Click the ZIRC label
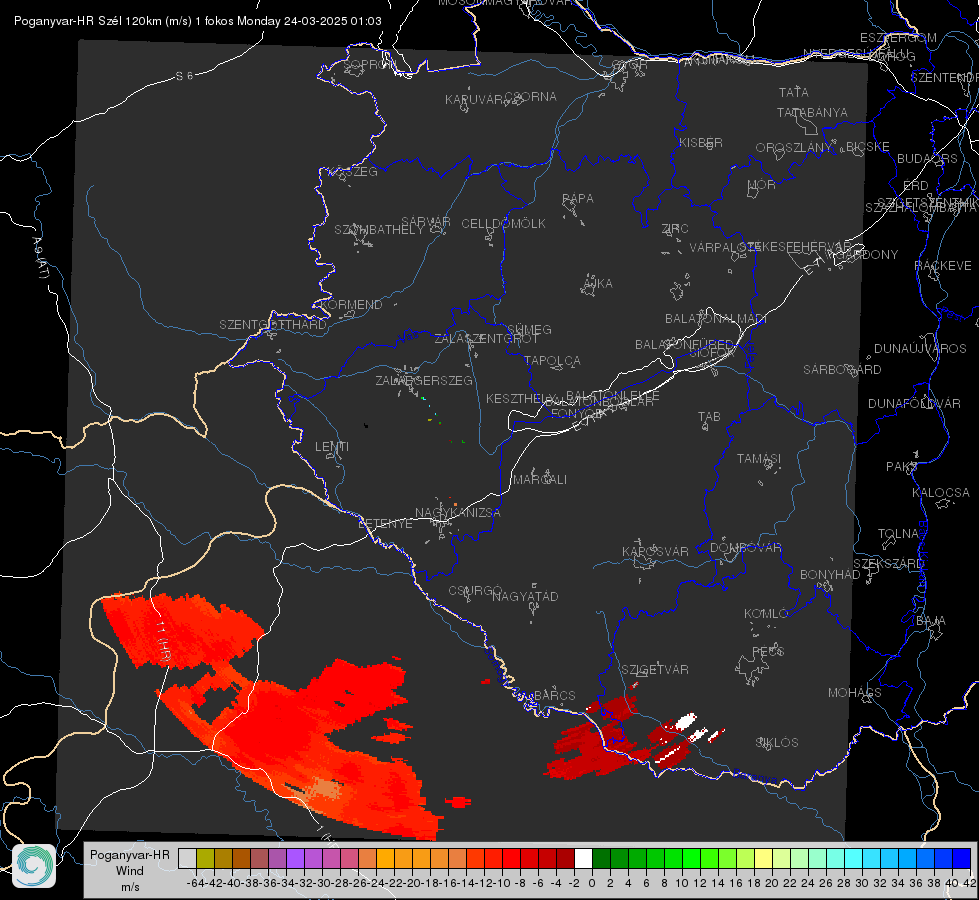979x900 pixels. coord(675,229)
